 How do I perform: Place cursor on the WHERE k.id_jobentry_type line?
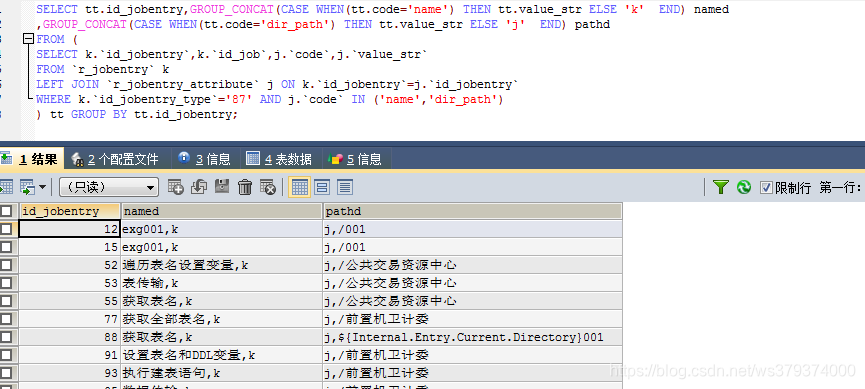[270, 99]
